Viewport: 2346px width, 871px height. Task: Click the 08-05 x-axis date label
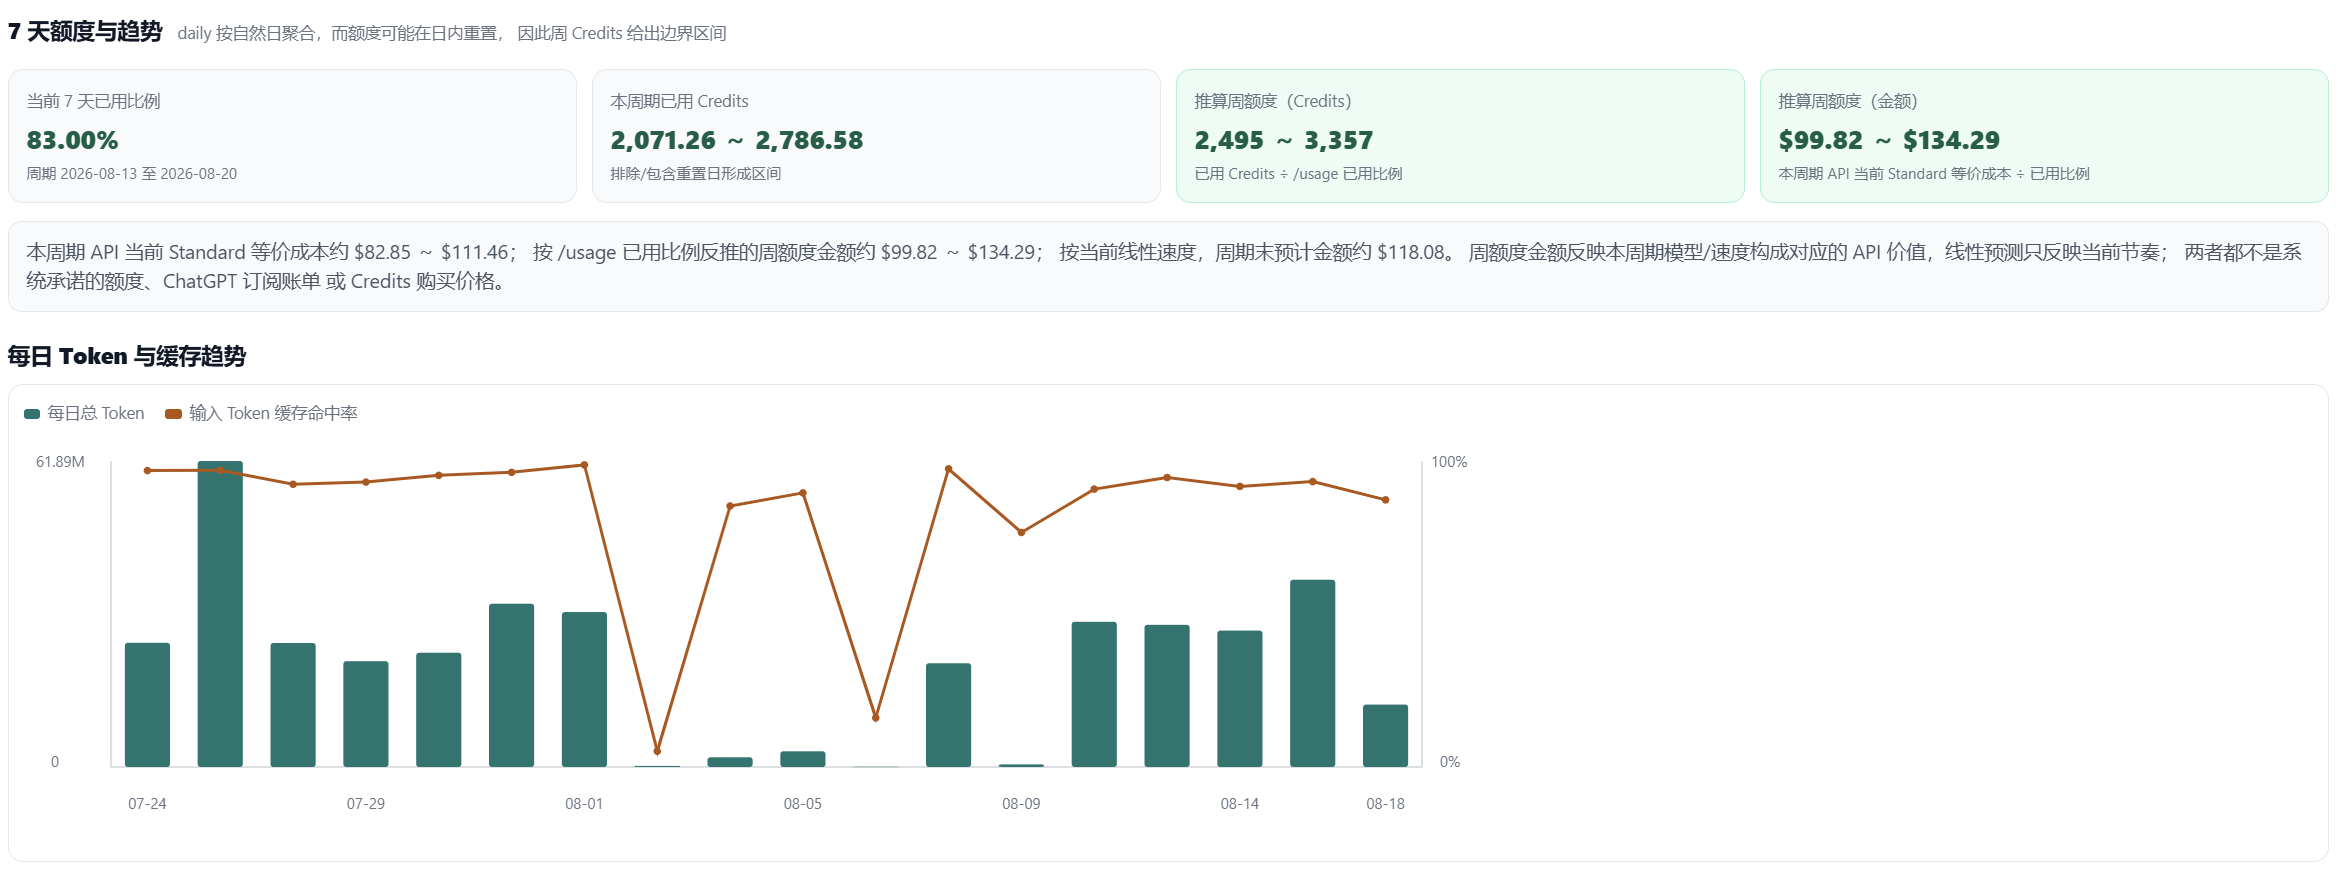(x=803, y=804)
